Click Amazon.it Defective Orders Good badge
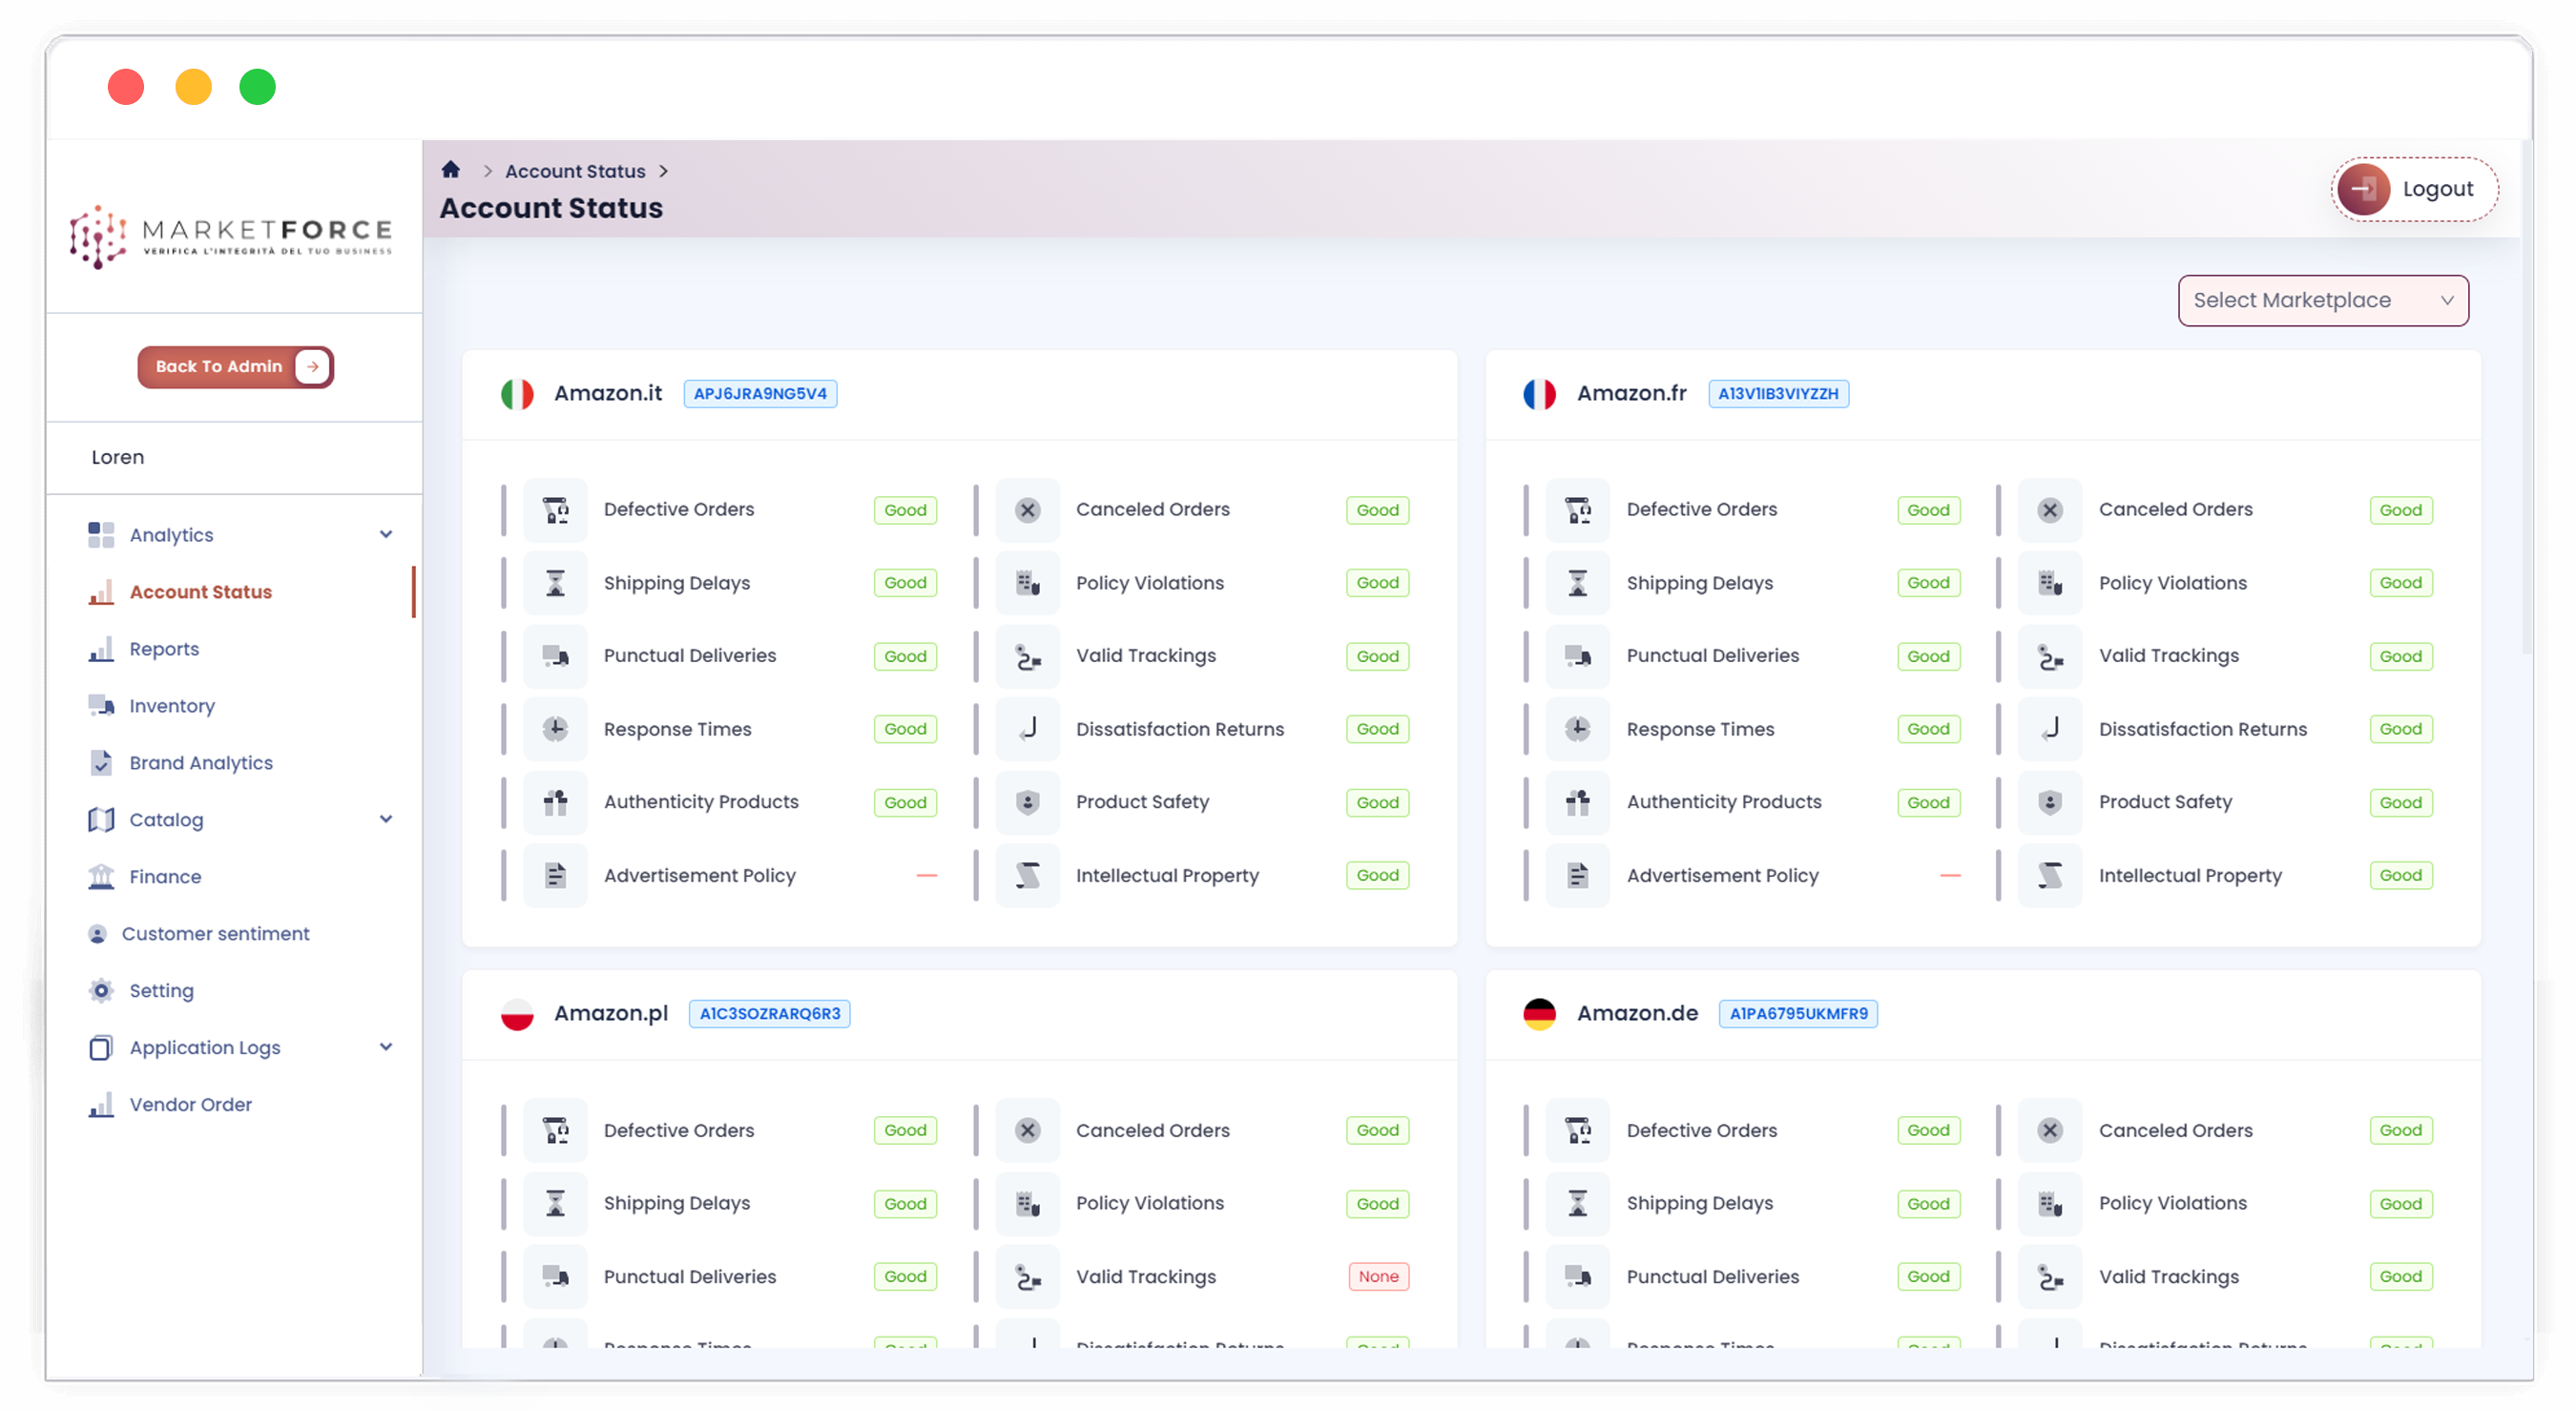The width and height of the screenshot is (2576, 1411). click(x=905, y=510)
